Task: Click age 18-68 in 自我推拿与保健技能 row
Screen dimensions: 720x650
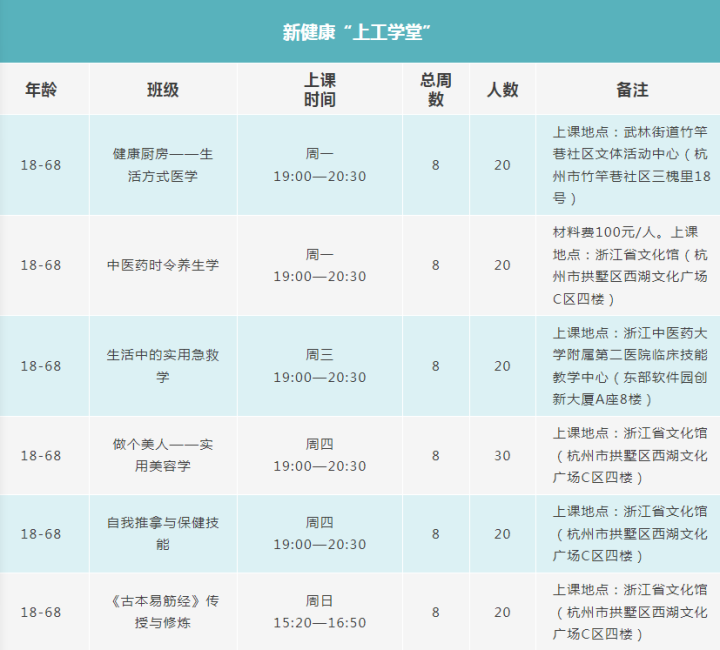Action: click(x=41, y=534)
